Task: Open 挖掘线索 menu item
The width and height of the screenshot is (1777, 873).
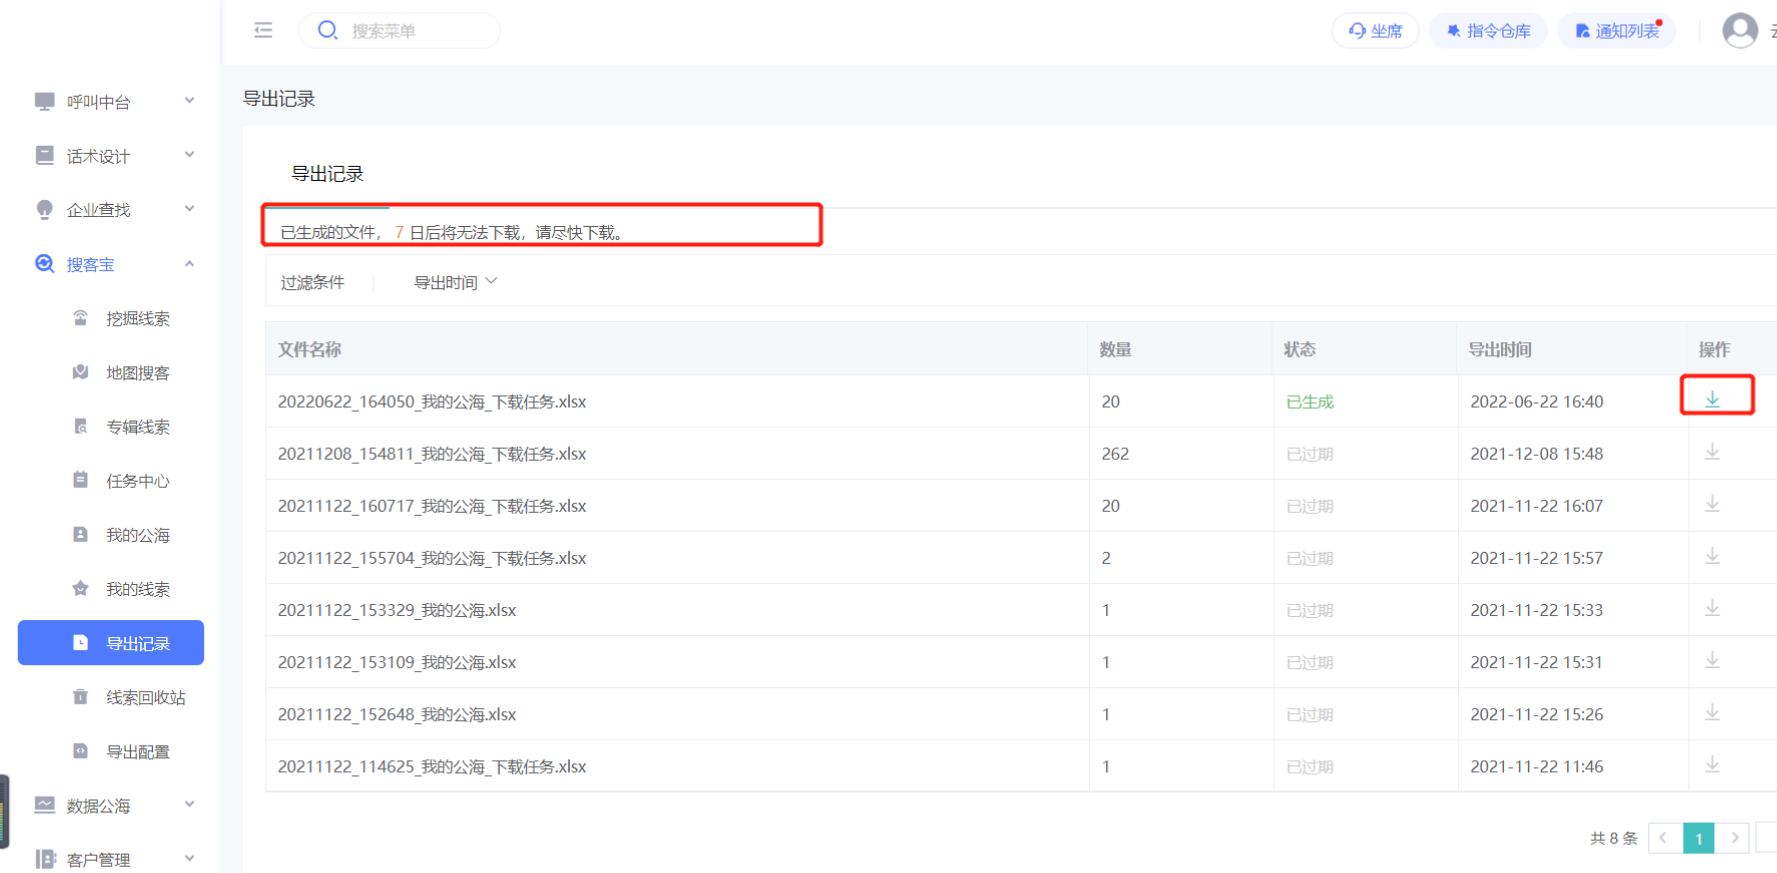Action: pos(137,319)
